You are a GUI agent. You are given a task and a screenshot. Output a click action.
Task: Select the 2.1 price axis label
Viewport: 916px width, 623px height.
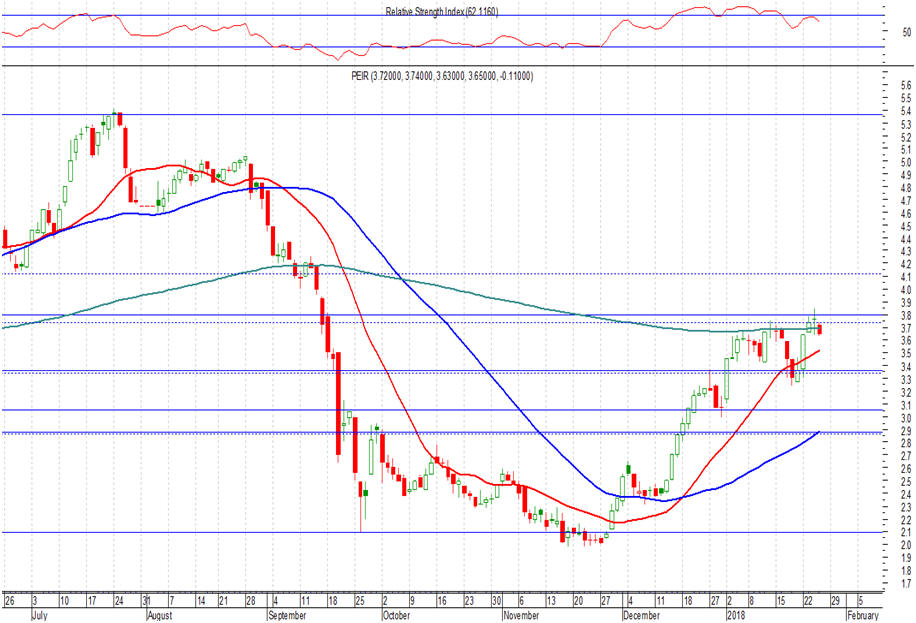(906, 532)
